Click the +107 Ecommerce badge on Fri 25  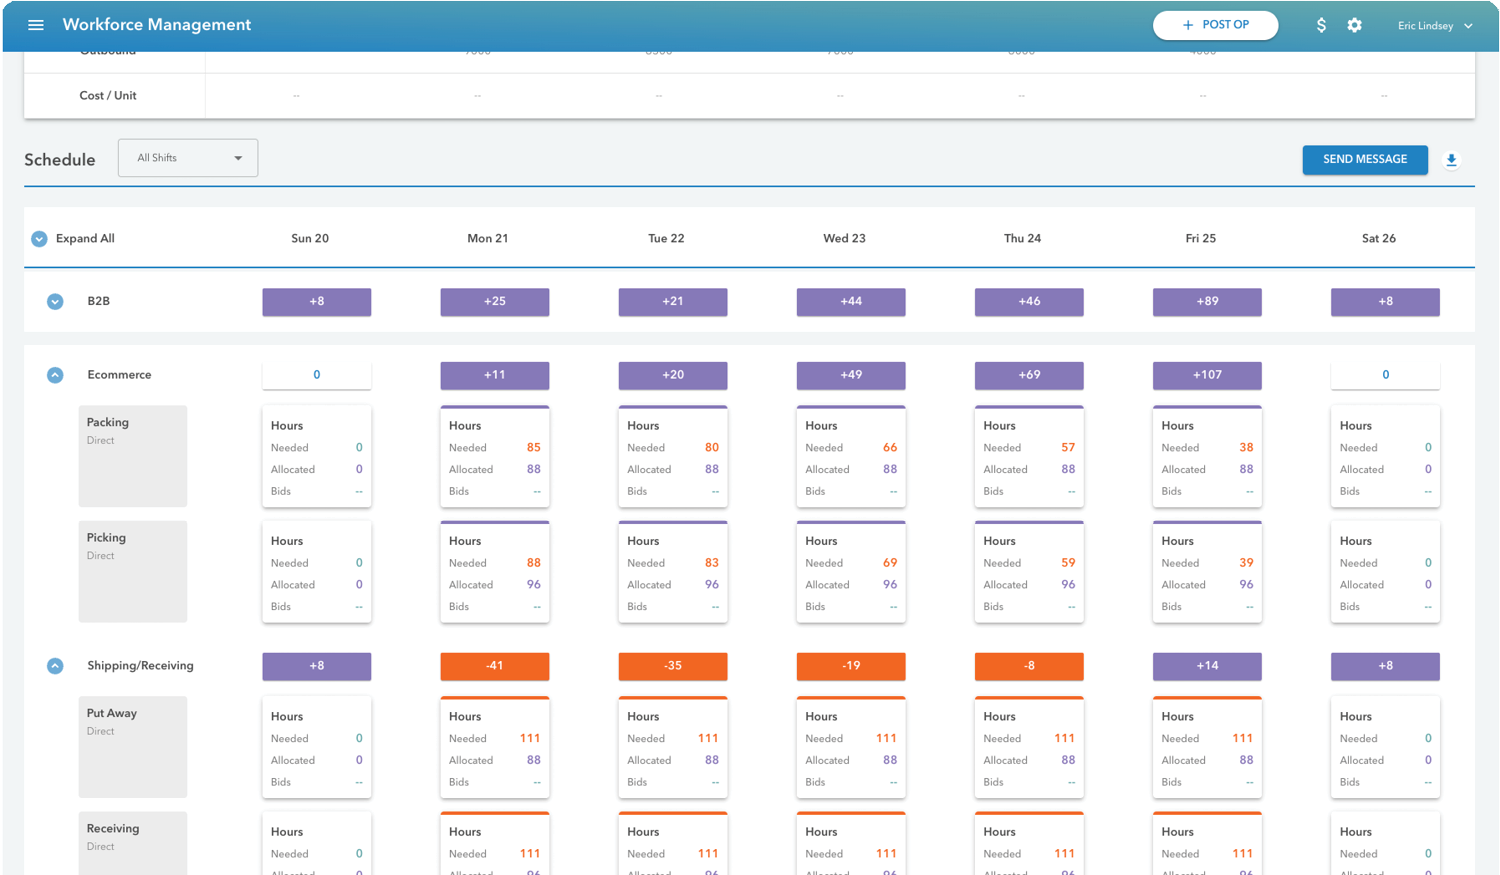pyautogui.click(x=1207, y=375)
